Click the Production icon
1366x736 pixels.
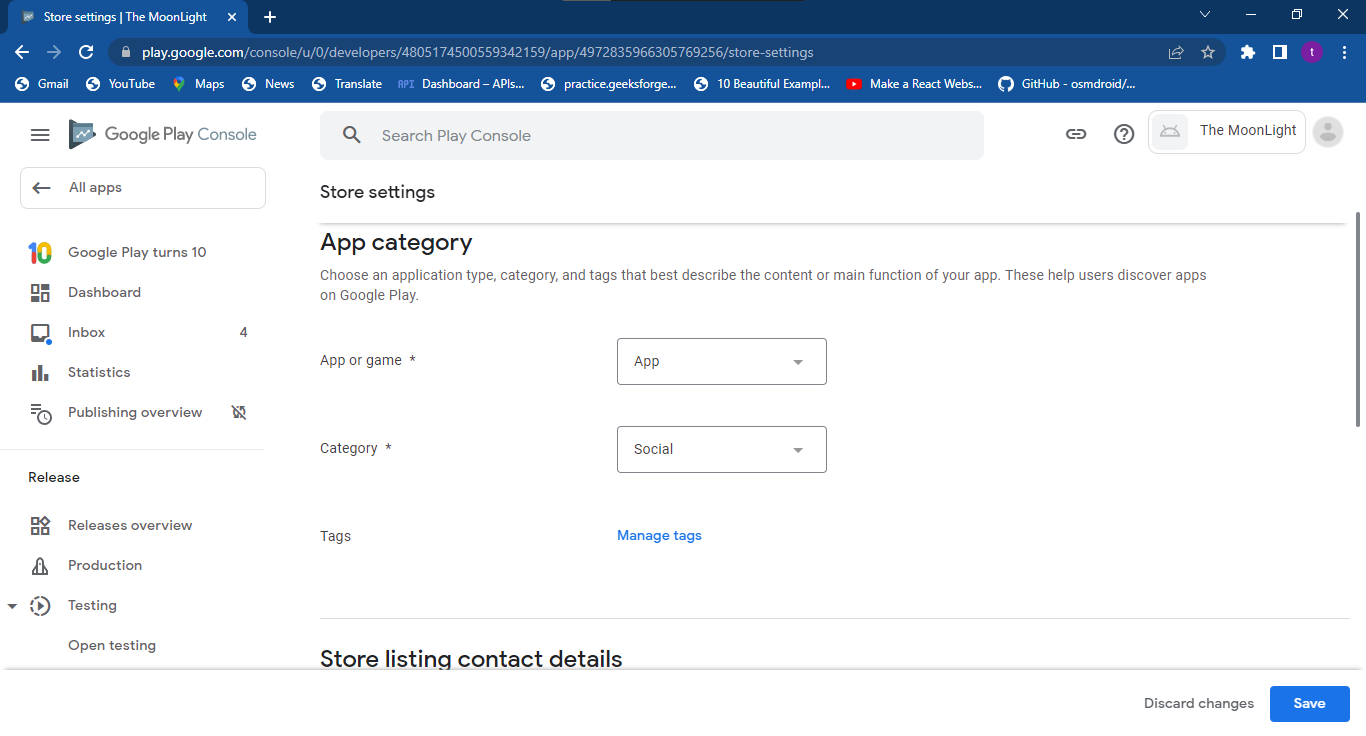[x=40, y=566]
